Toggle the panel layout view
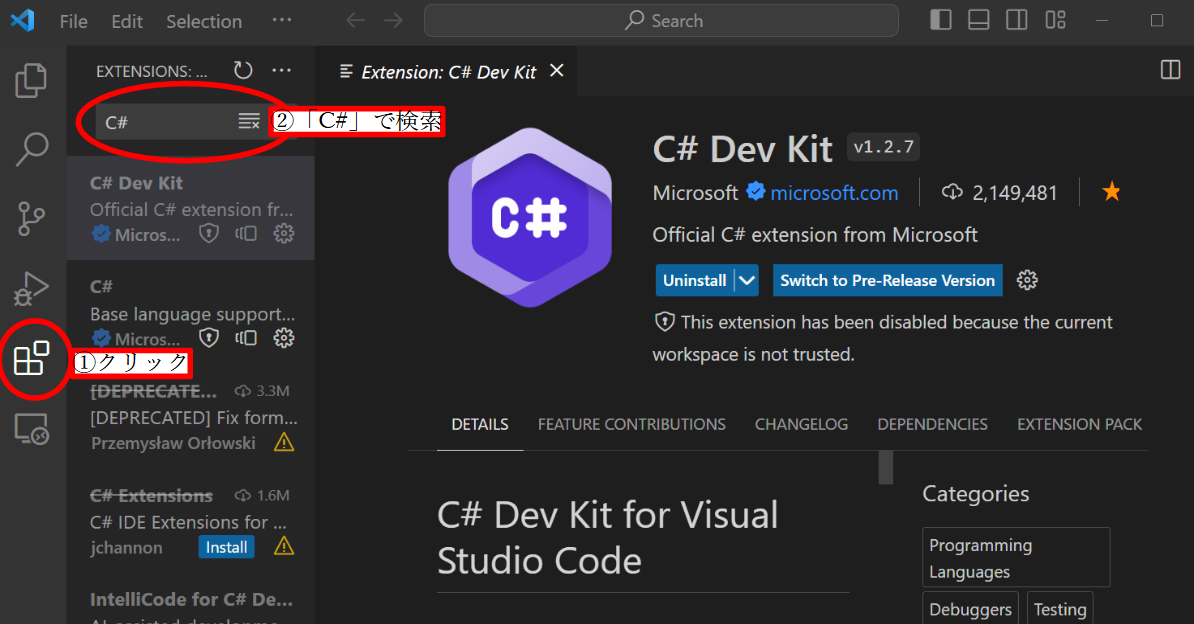This screenshot has height=624, width=1194. pyautogui.click(x=978, y=19)
